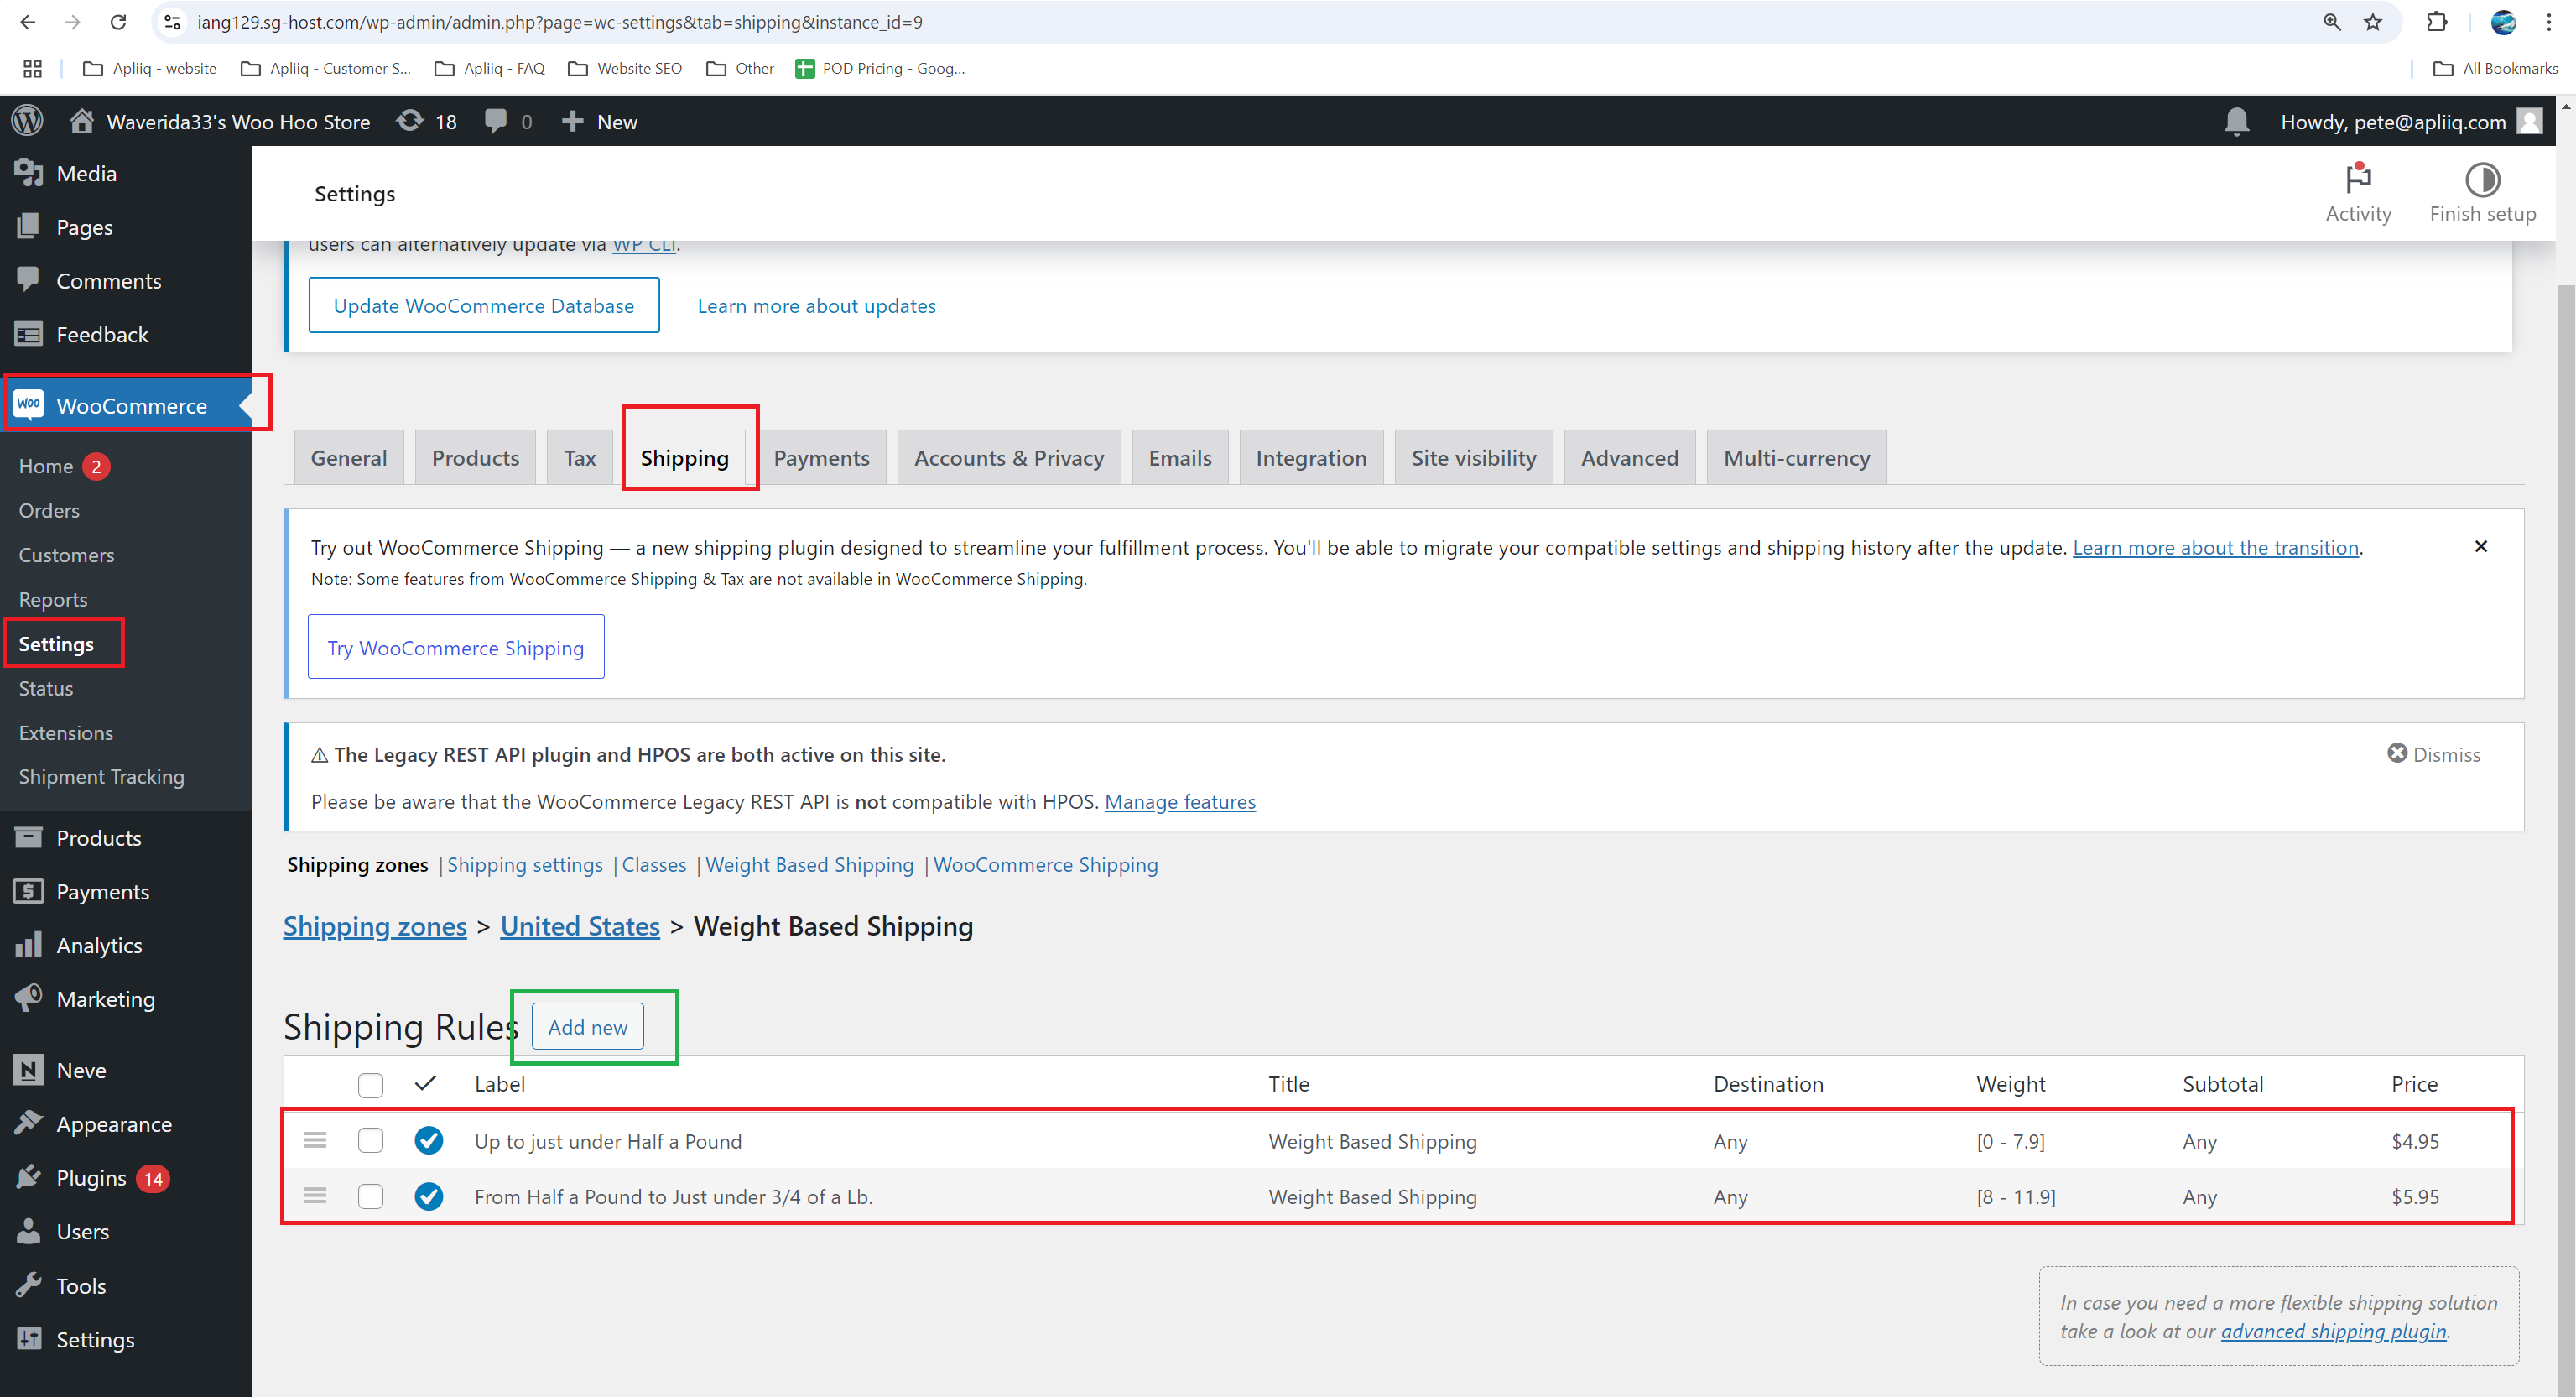Open the notifications bell icon
Screen dimensions: 2576x1397
(x=2236, y=121)
